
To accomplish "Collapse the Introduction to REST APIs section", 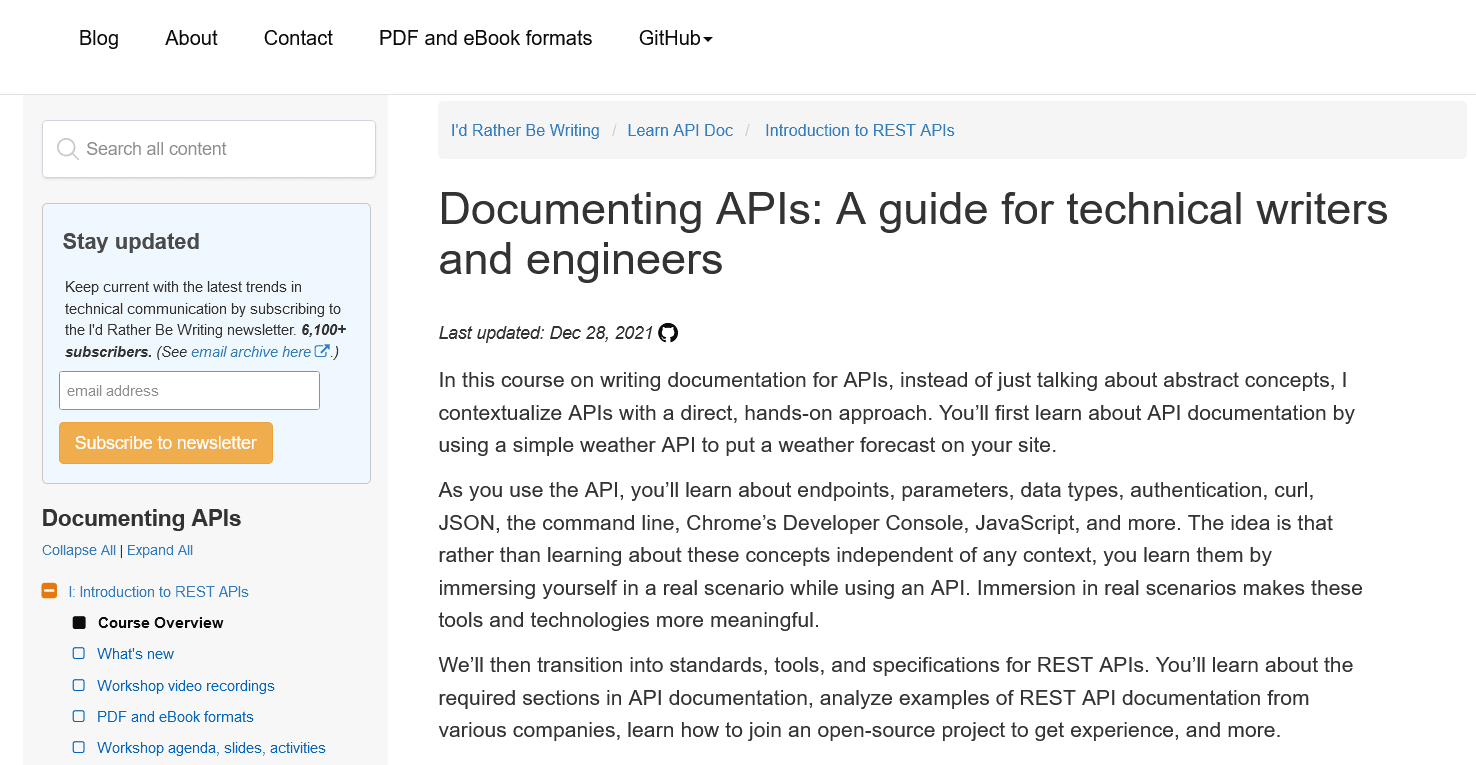I will pos(49,591).
